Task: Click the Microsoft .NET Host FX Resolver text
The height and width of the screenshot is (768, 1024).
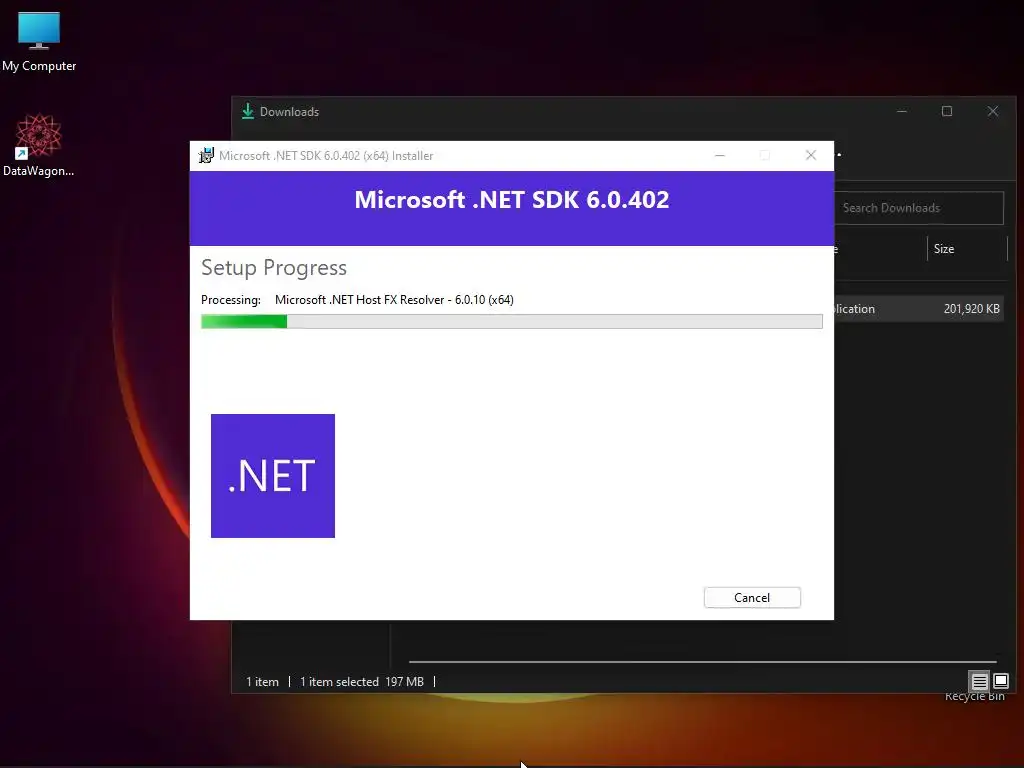Action: click(x=394, y=300)
